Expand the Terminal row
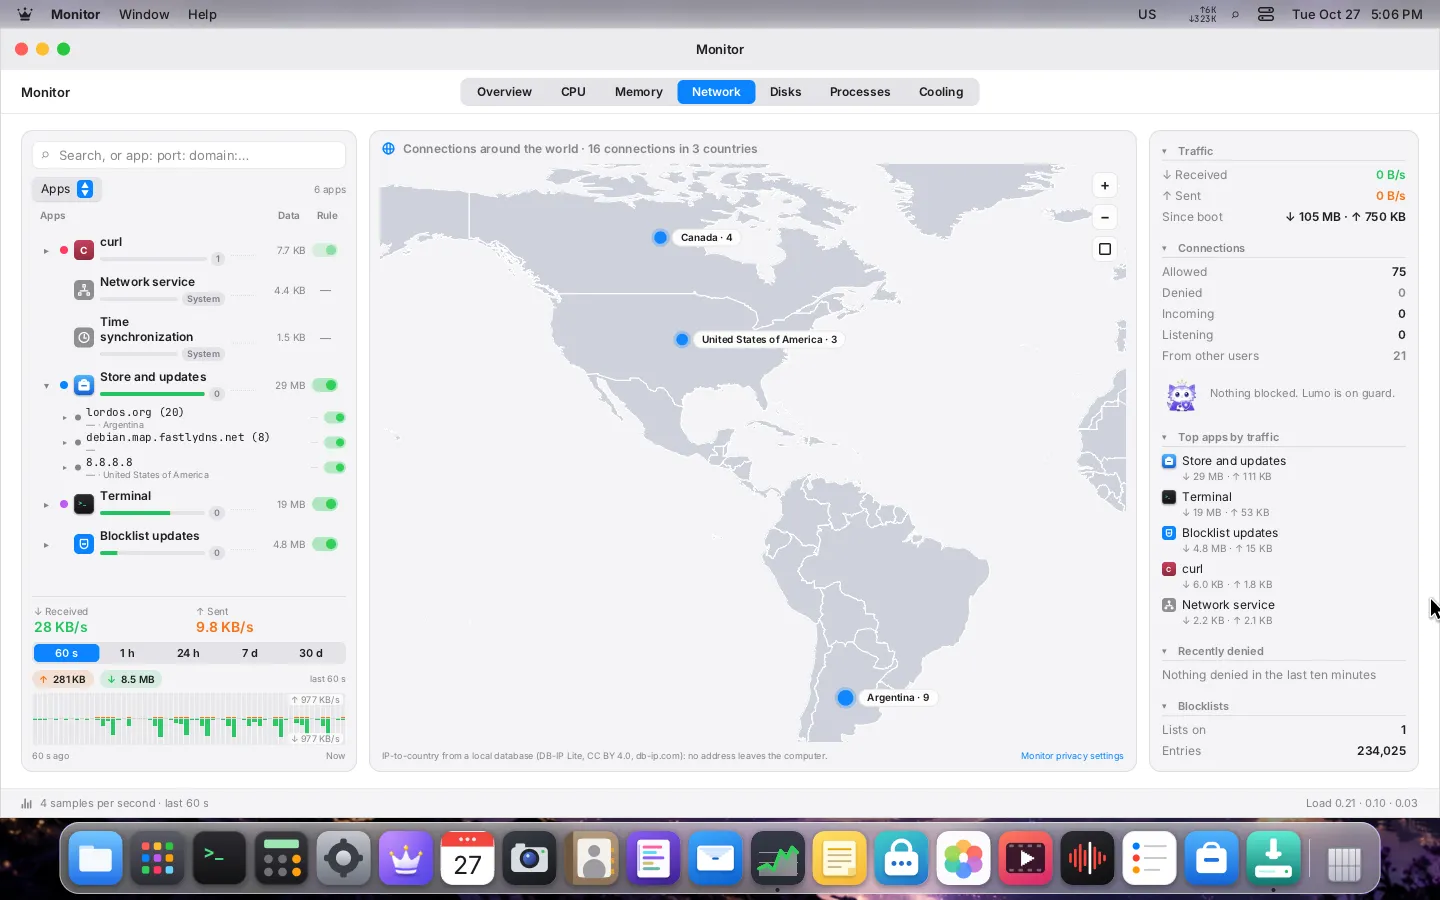Screen dimensions: 1440x900 click(x=46, y=505)
